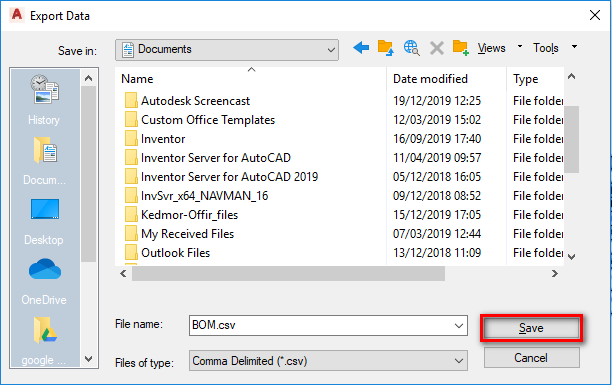
Task: Open the Files of type dropdown
Action: 328,361
